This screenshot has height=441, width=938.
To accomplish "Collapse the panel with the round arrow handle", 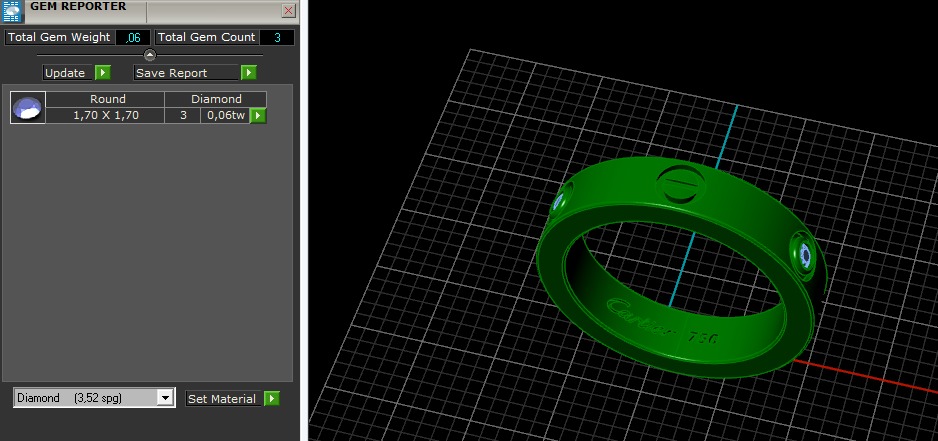I will pos(150,55).
